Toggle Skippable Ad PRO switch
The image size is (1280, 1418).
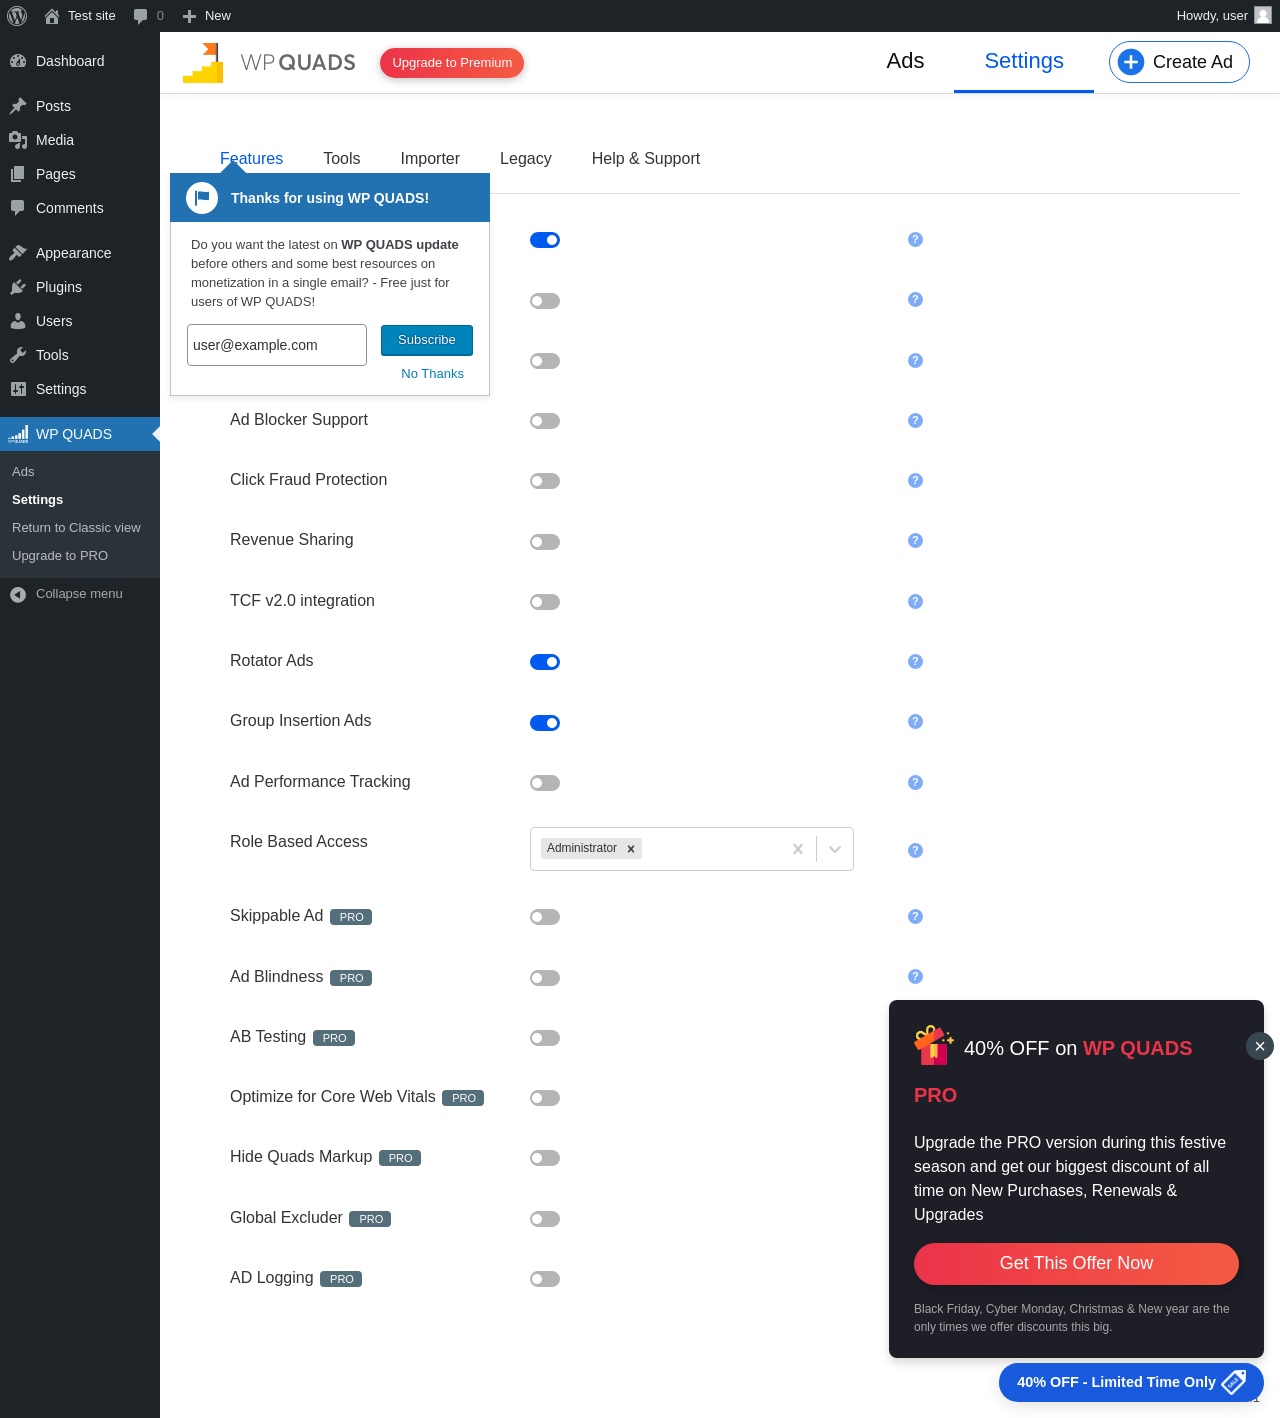click(x=545, y=917)
